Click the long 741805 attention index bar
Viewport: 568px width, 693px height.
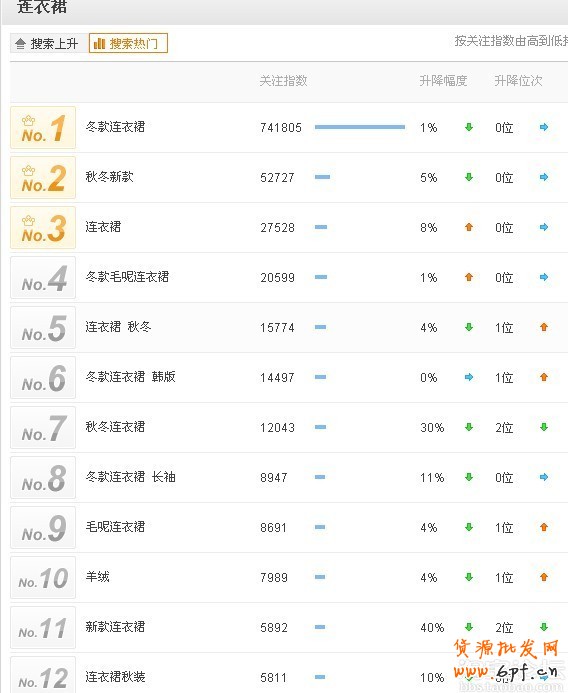pyautogui.click(x=360, y=127)
